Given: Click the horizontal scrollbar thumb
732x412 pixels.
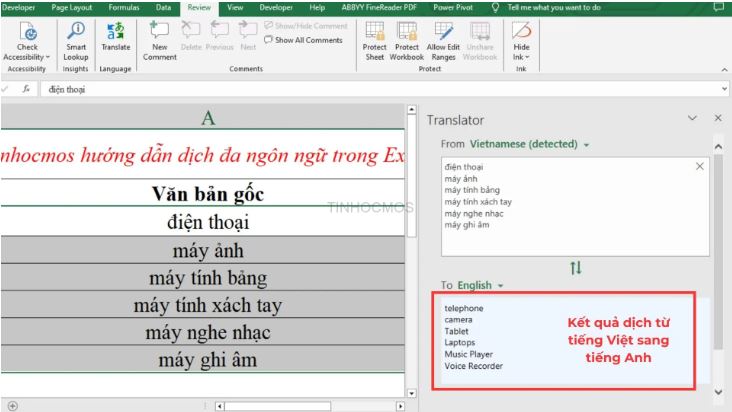Looking at the screenshot, I should [x=278, y=406].
